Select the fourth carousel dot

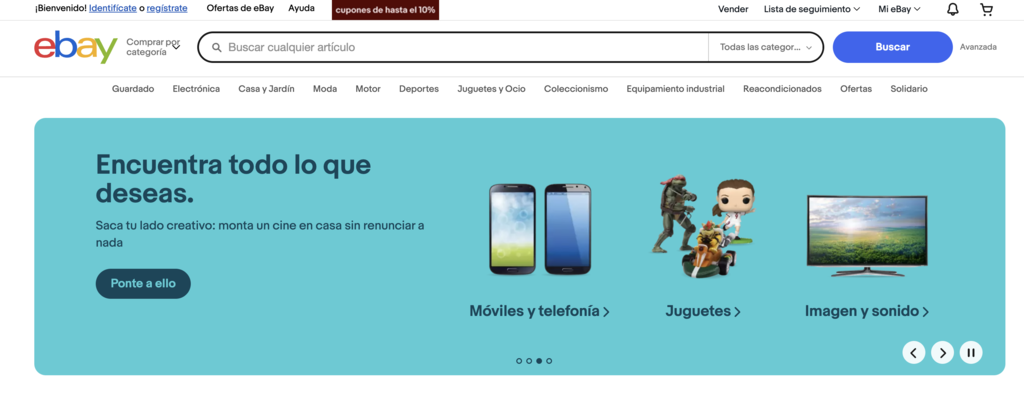click(549, 360)
